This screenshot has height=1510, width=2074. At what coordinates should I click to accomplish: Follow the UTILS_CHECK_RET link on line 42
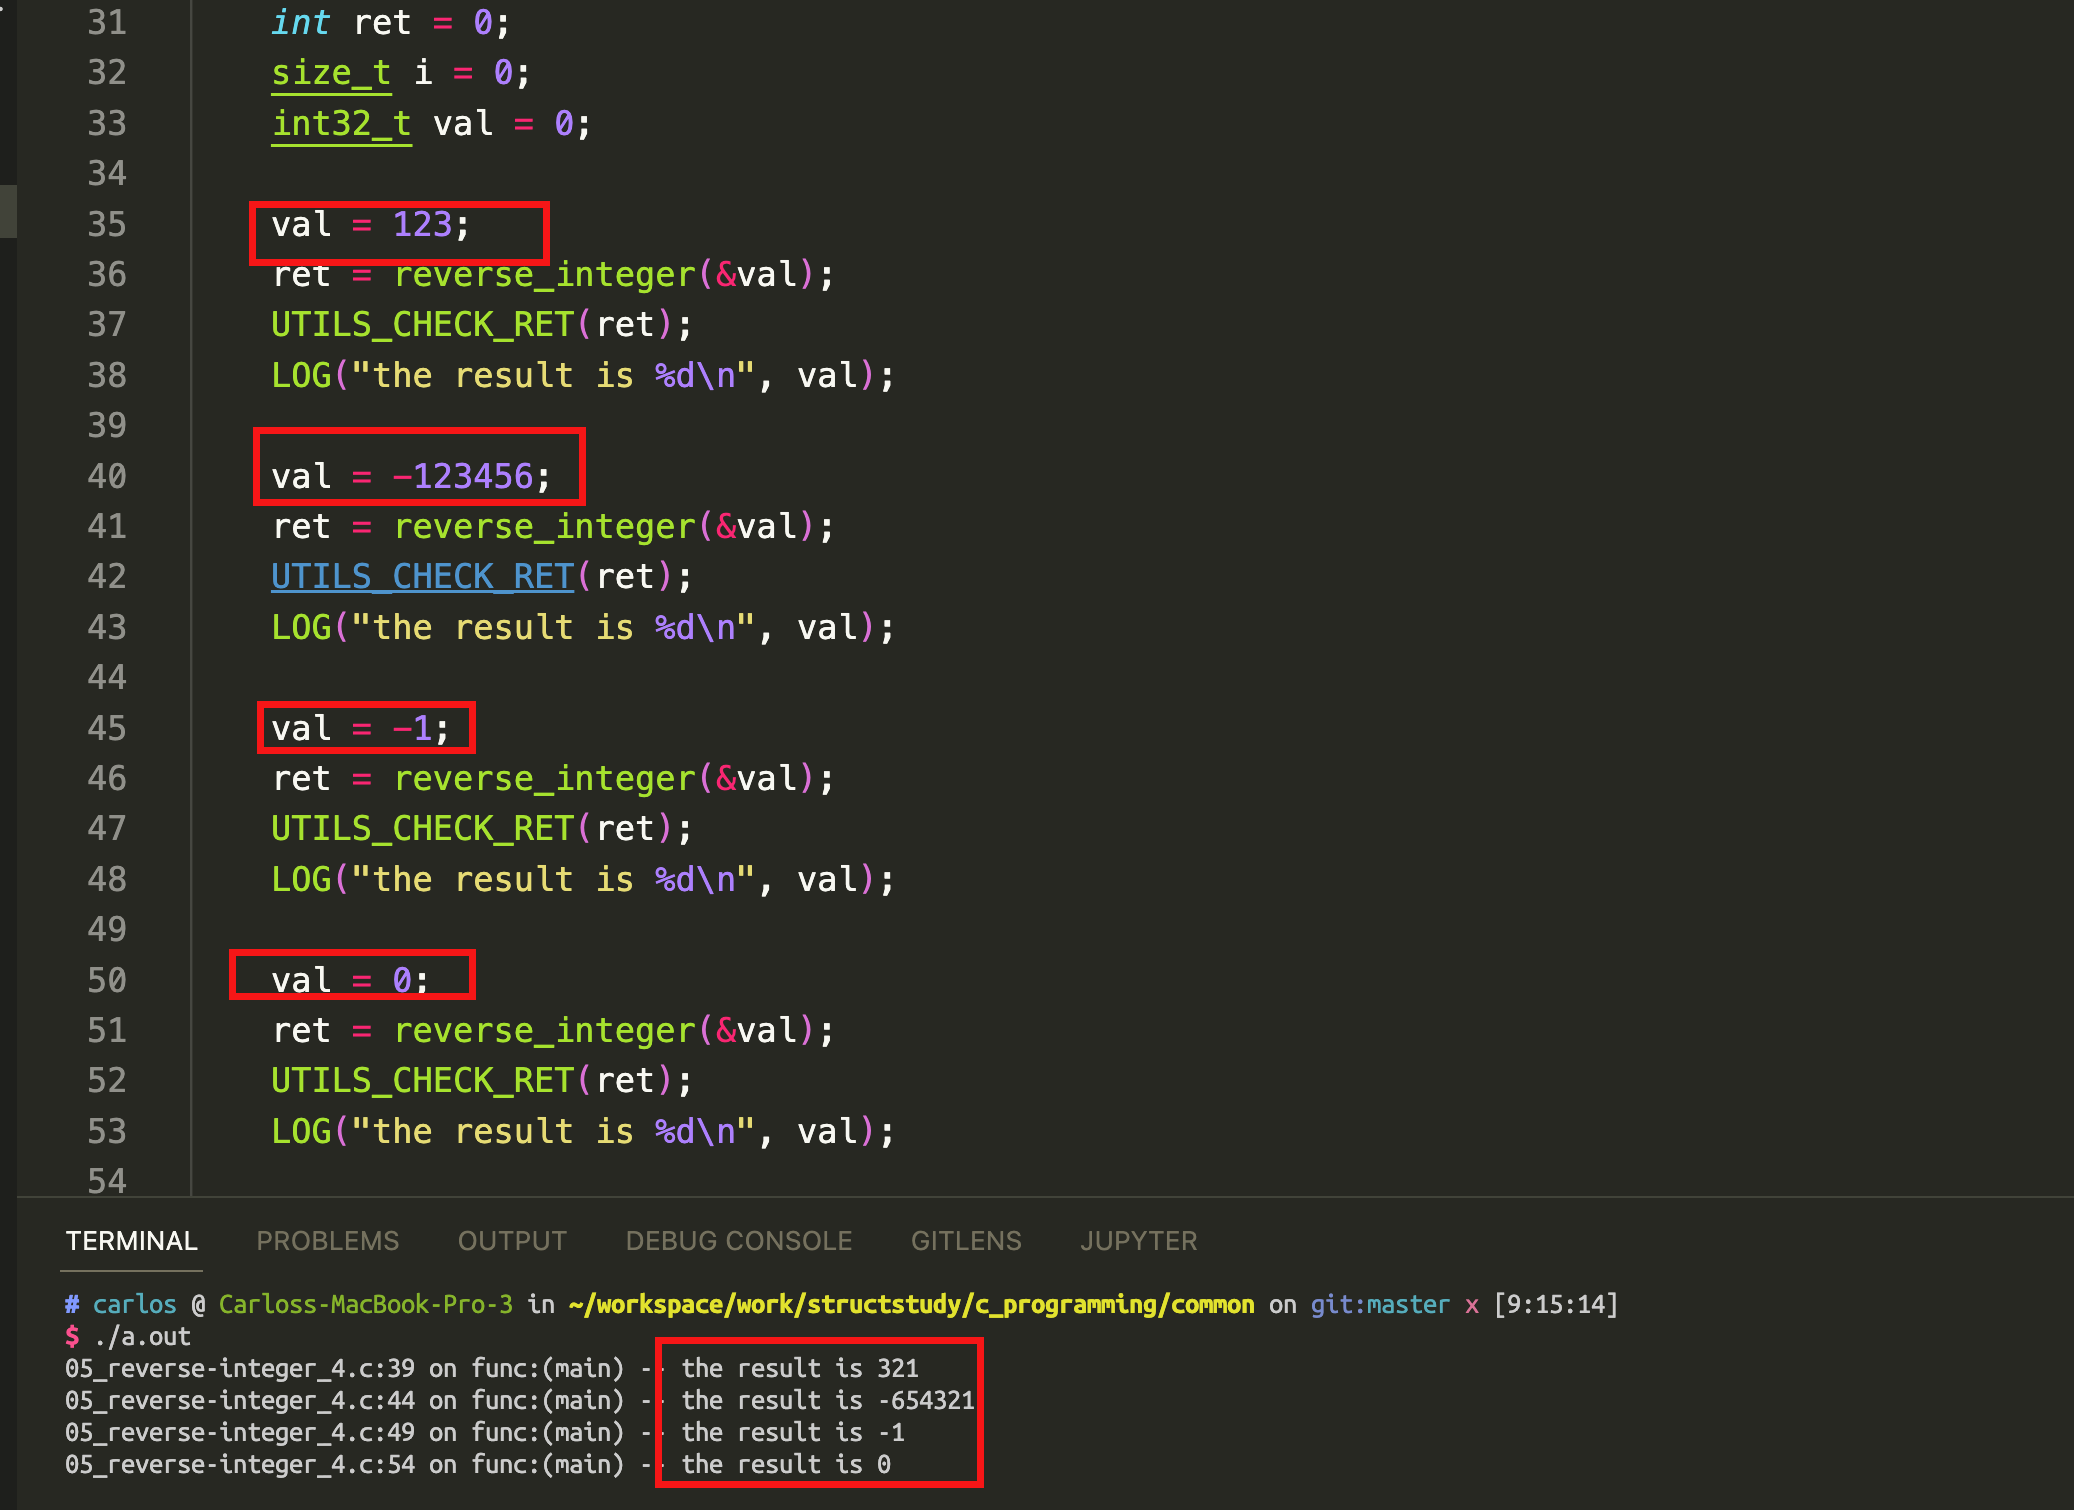pyautogui.click(x=421, y=576)
